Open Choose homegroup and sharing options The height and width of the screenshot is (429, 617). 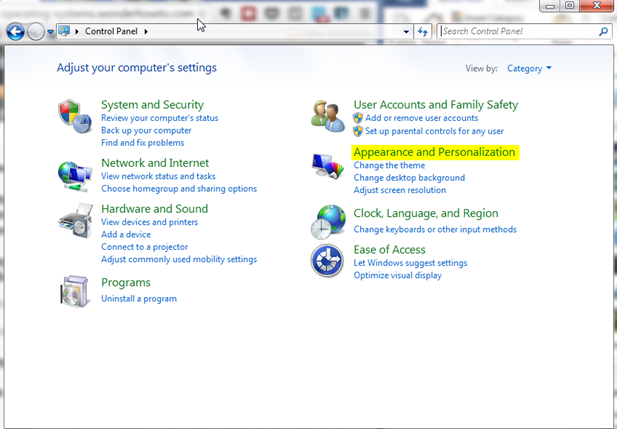pos(179,189)
